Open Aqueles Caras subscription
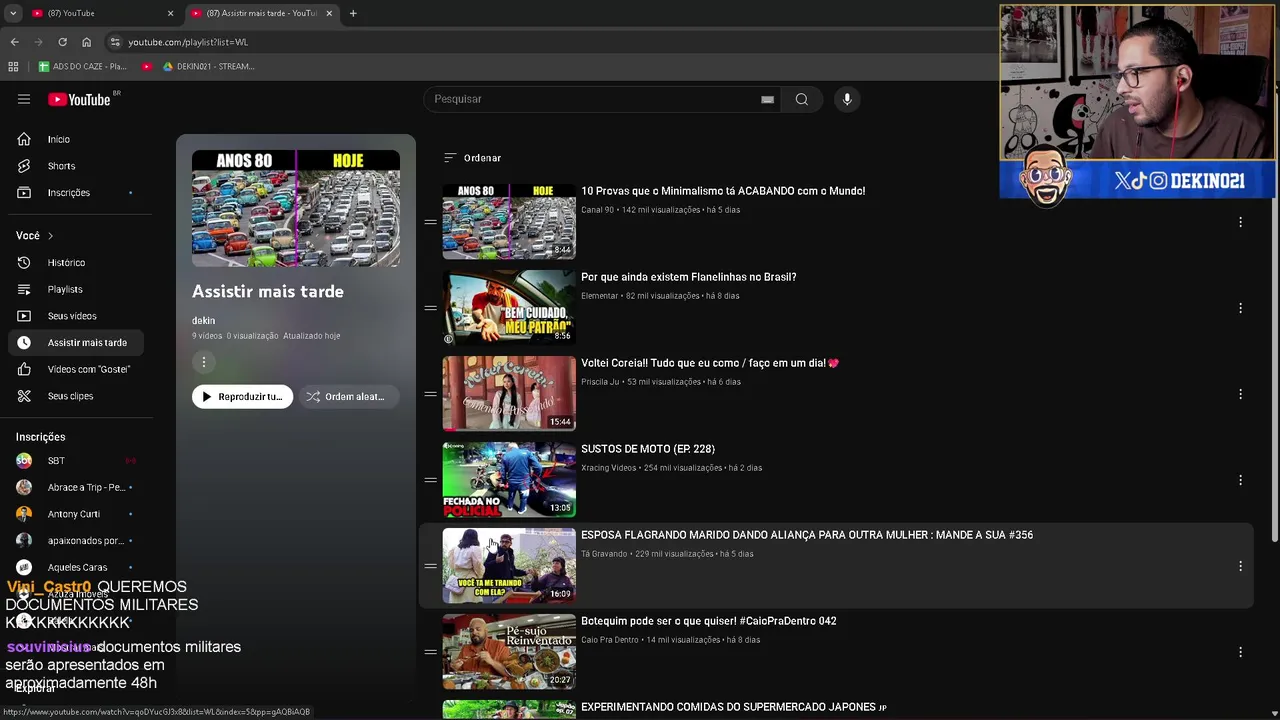 click(76, 567)
